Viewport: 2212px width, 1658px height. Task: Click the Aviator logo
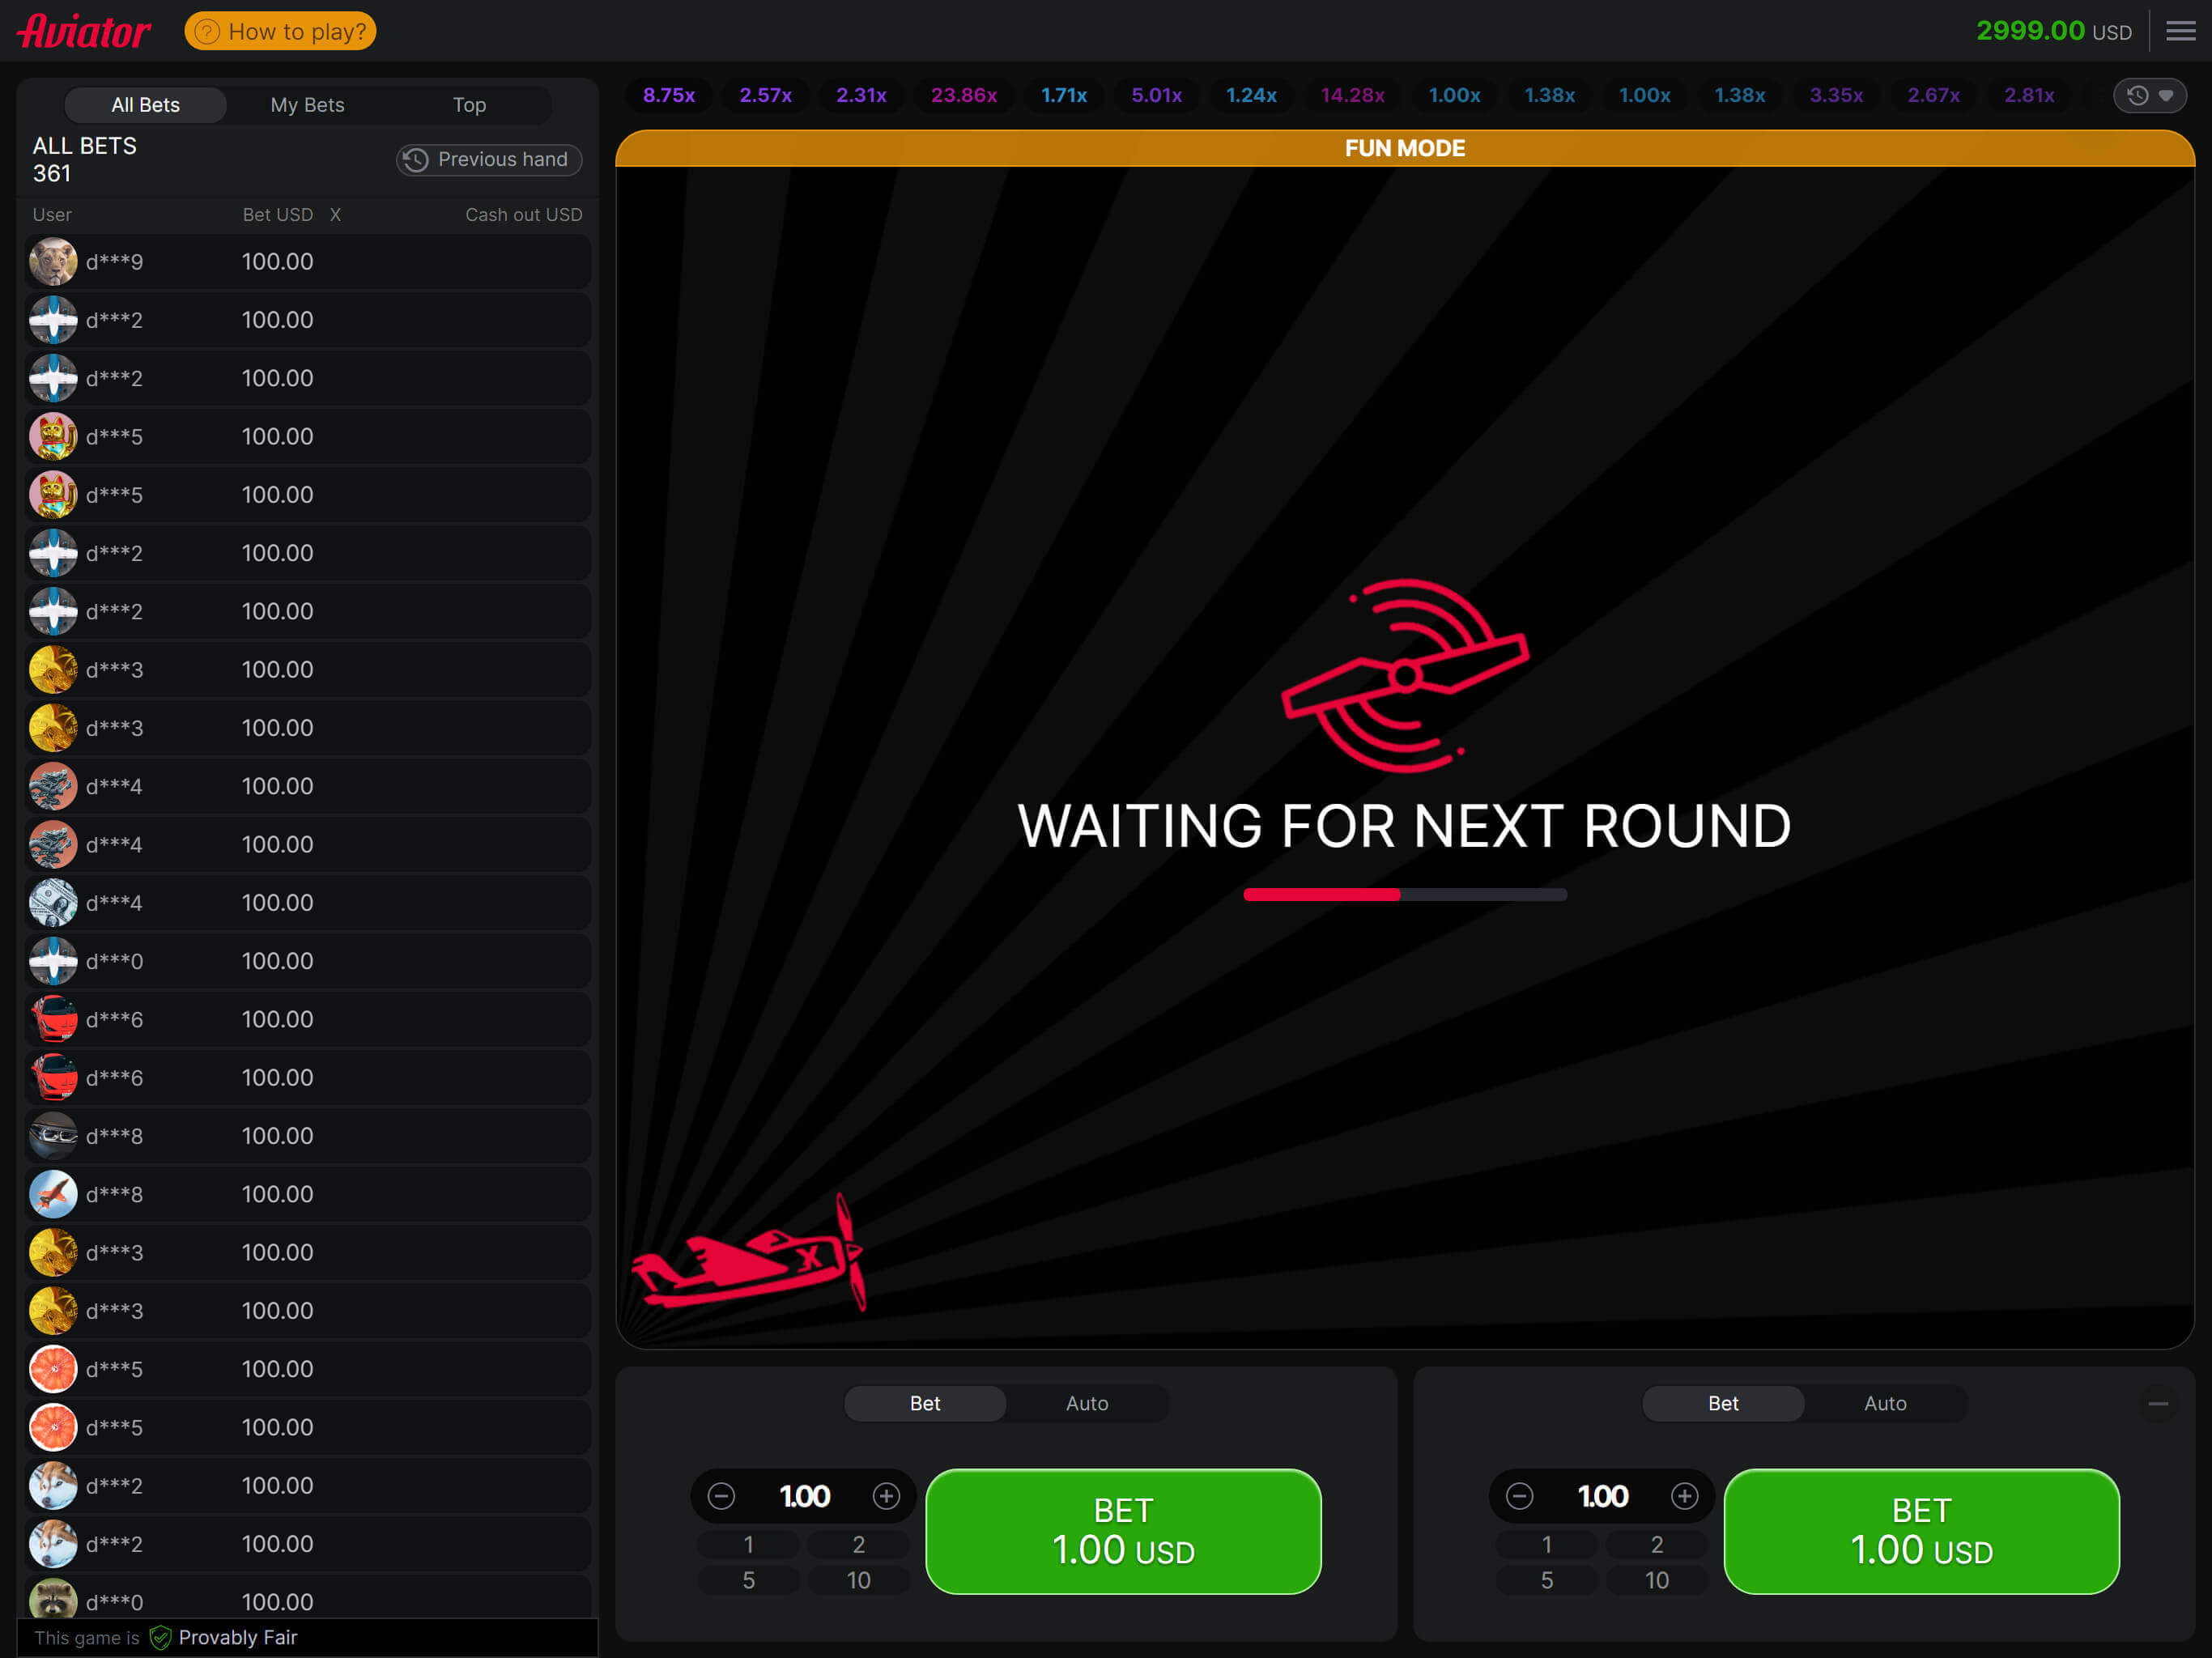84,31
